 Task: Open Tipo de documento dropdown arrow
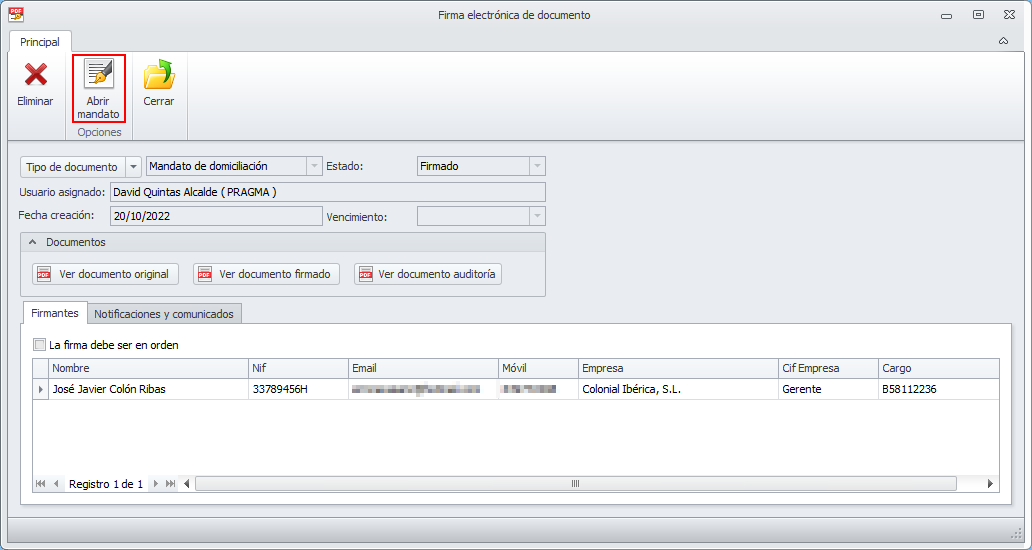(x=134, y=167)
